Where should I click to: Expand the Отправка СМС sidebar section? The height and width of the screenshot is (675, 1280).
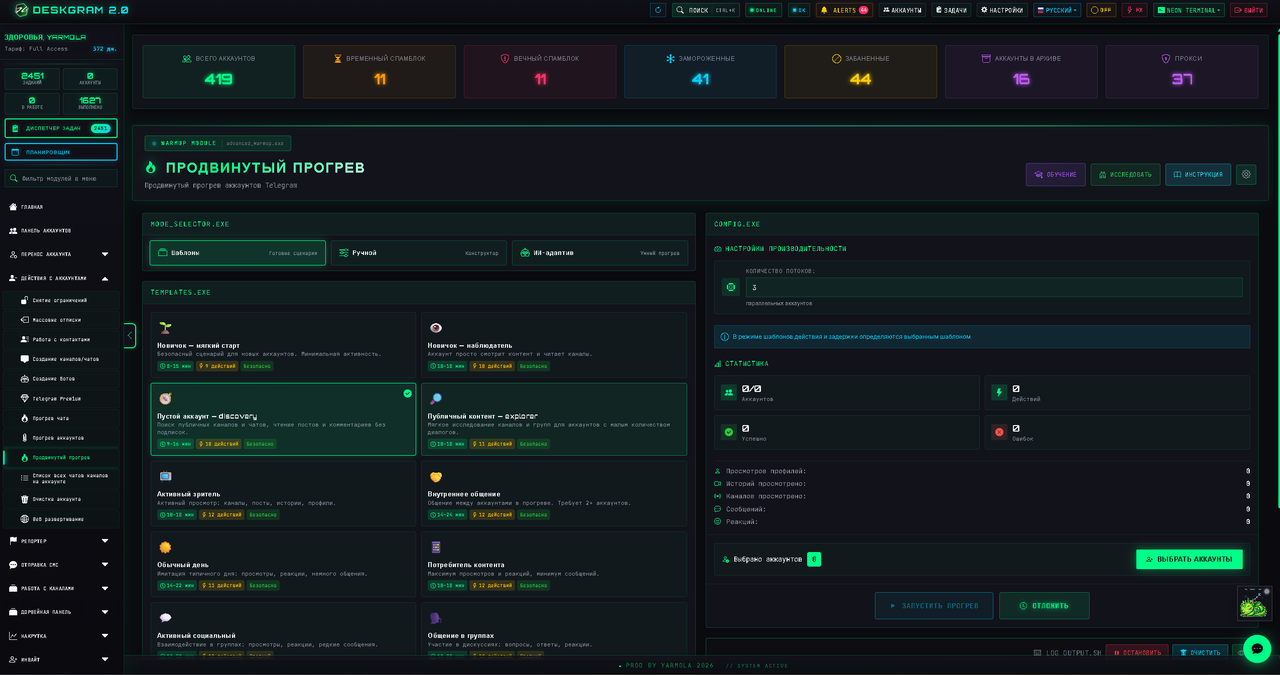click(x=60, y=565)
